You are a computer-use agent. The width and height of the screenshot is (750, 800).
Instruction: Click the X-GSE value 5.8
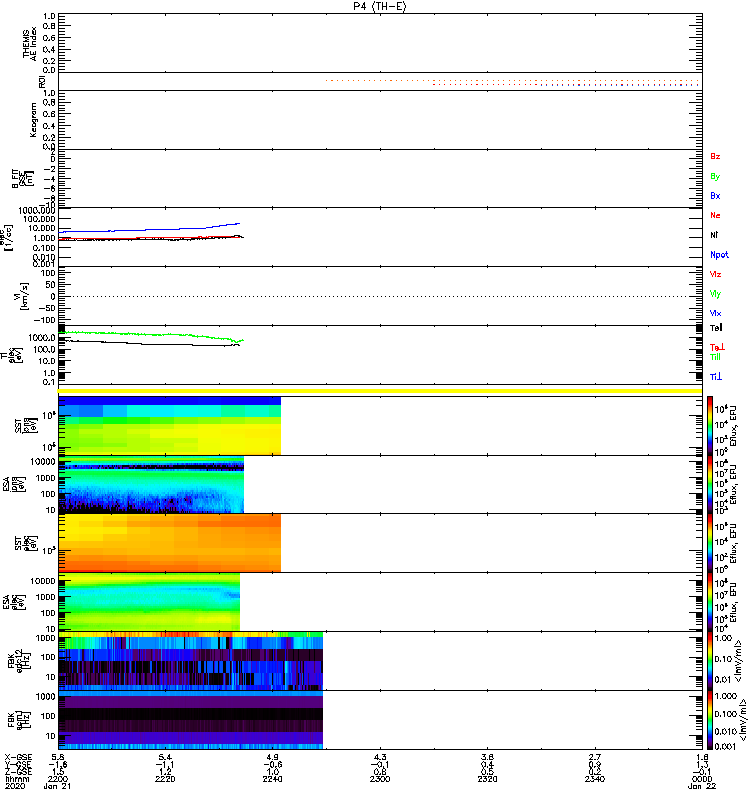click(x=58, y=757)
